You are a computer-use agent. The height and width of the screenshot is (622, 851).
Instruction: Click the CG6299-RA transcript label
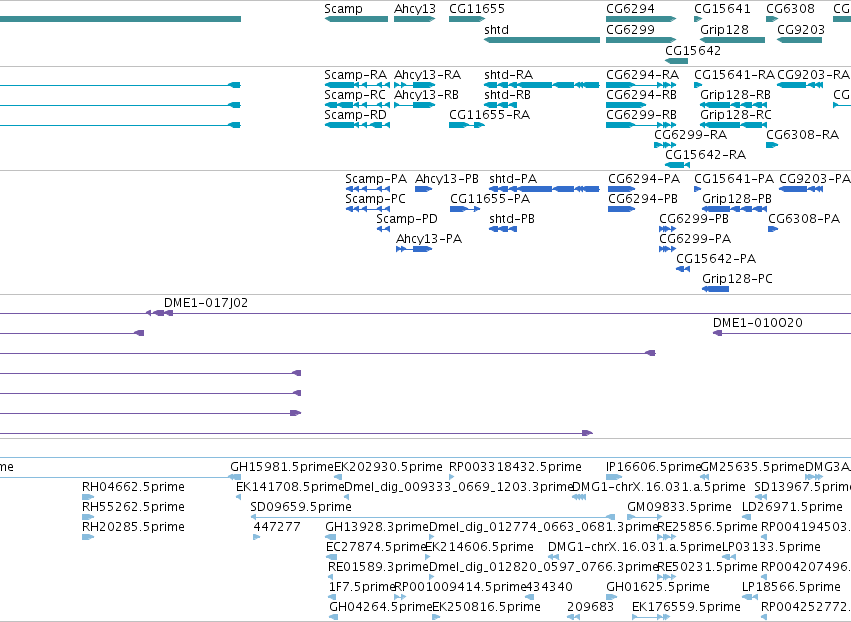pos(690,135)
